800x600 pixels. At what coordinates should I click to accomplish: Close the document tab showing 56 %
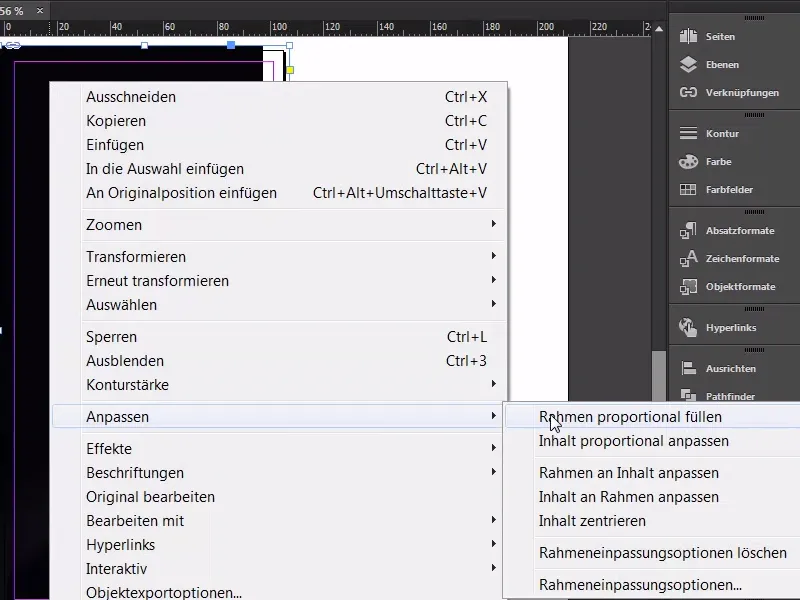(x=40, y=10)
